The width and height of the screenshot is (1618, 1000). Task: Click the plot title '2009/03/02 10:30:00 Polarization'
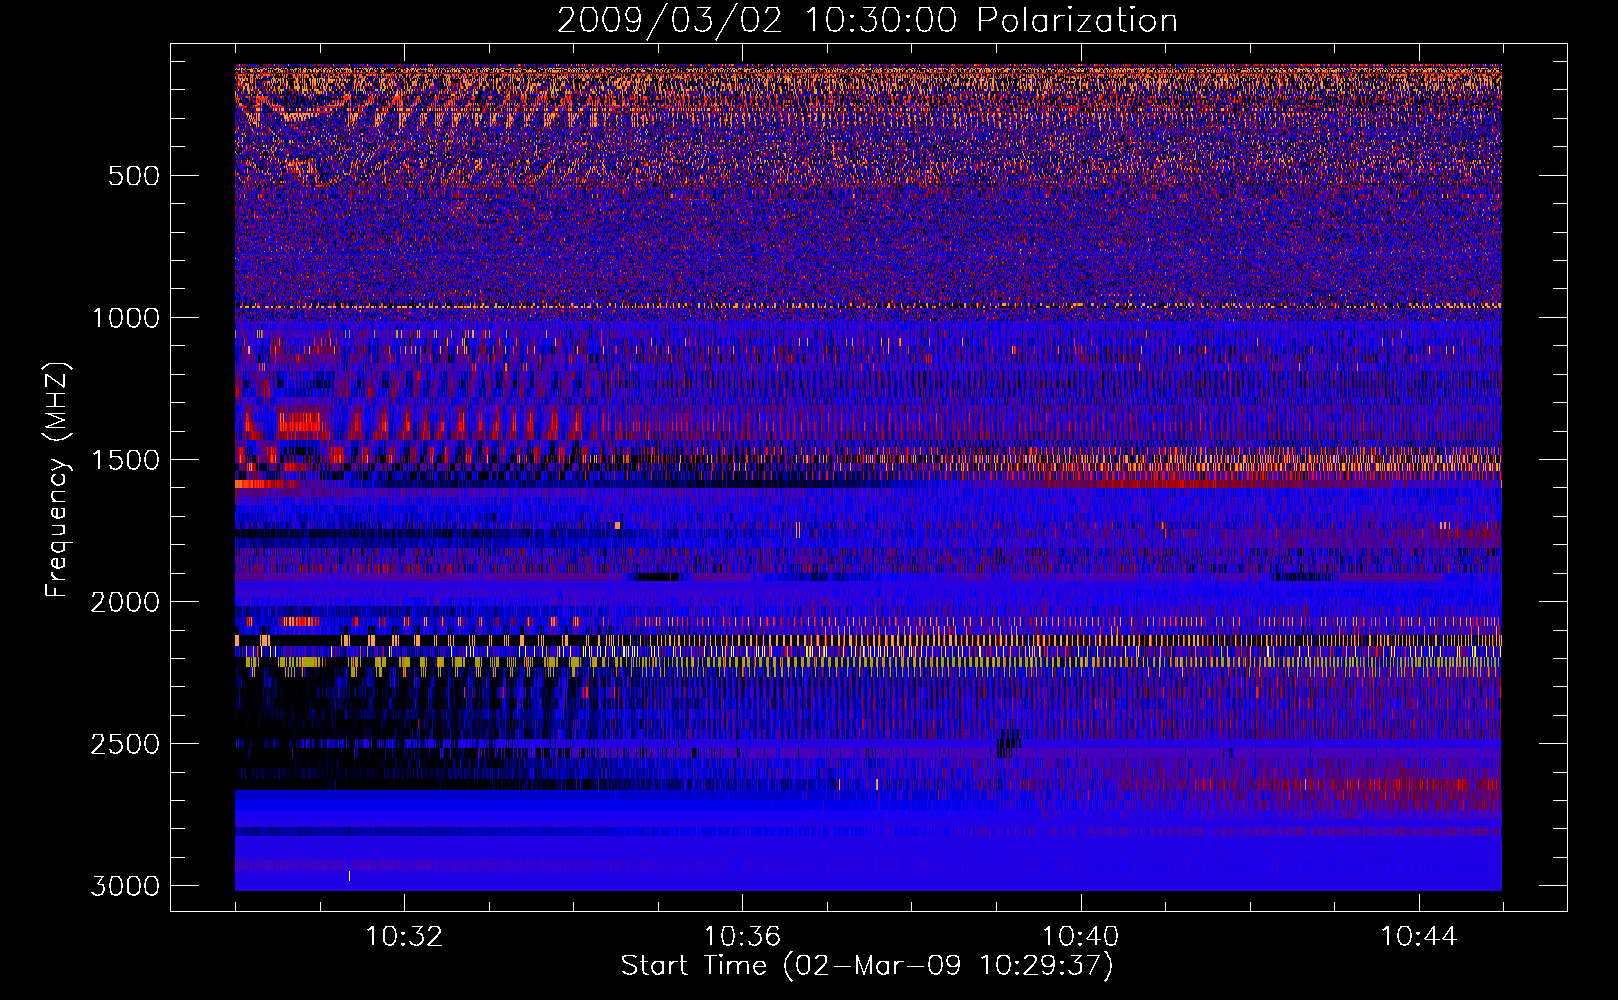click(x=867, y=20)
